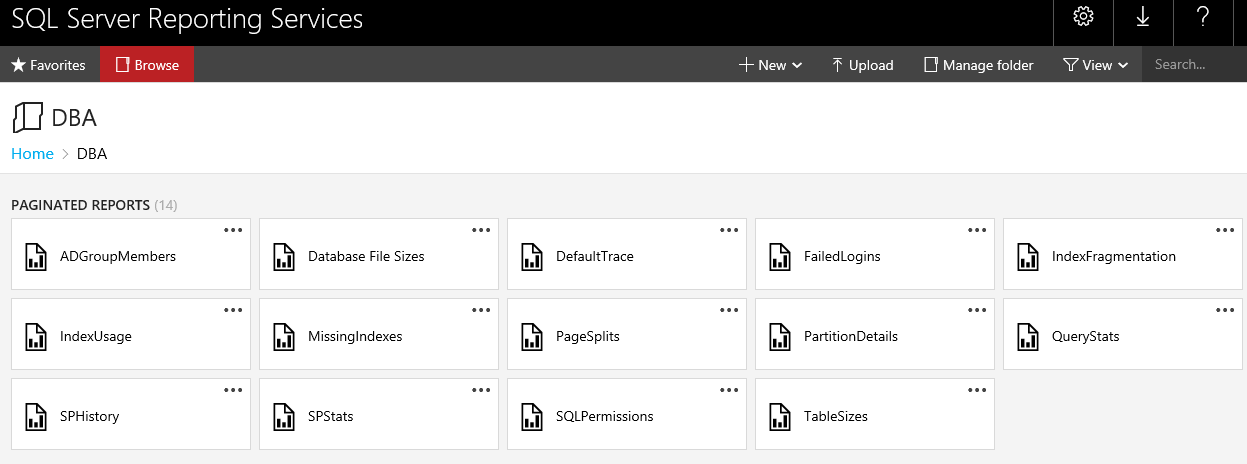
Task: Click the QueryStats report icon
Action: 1028,336
